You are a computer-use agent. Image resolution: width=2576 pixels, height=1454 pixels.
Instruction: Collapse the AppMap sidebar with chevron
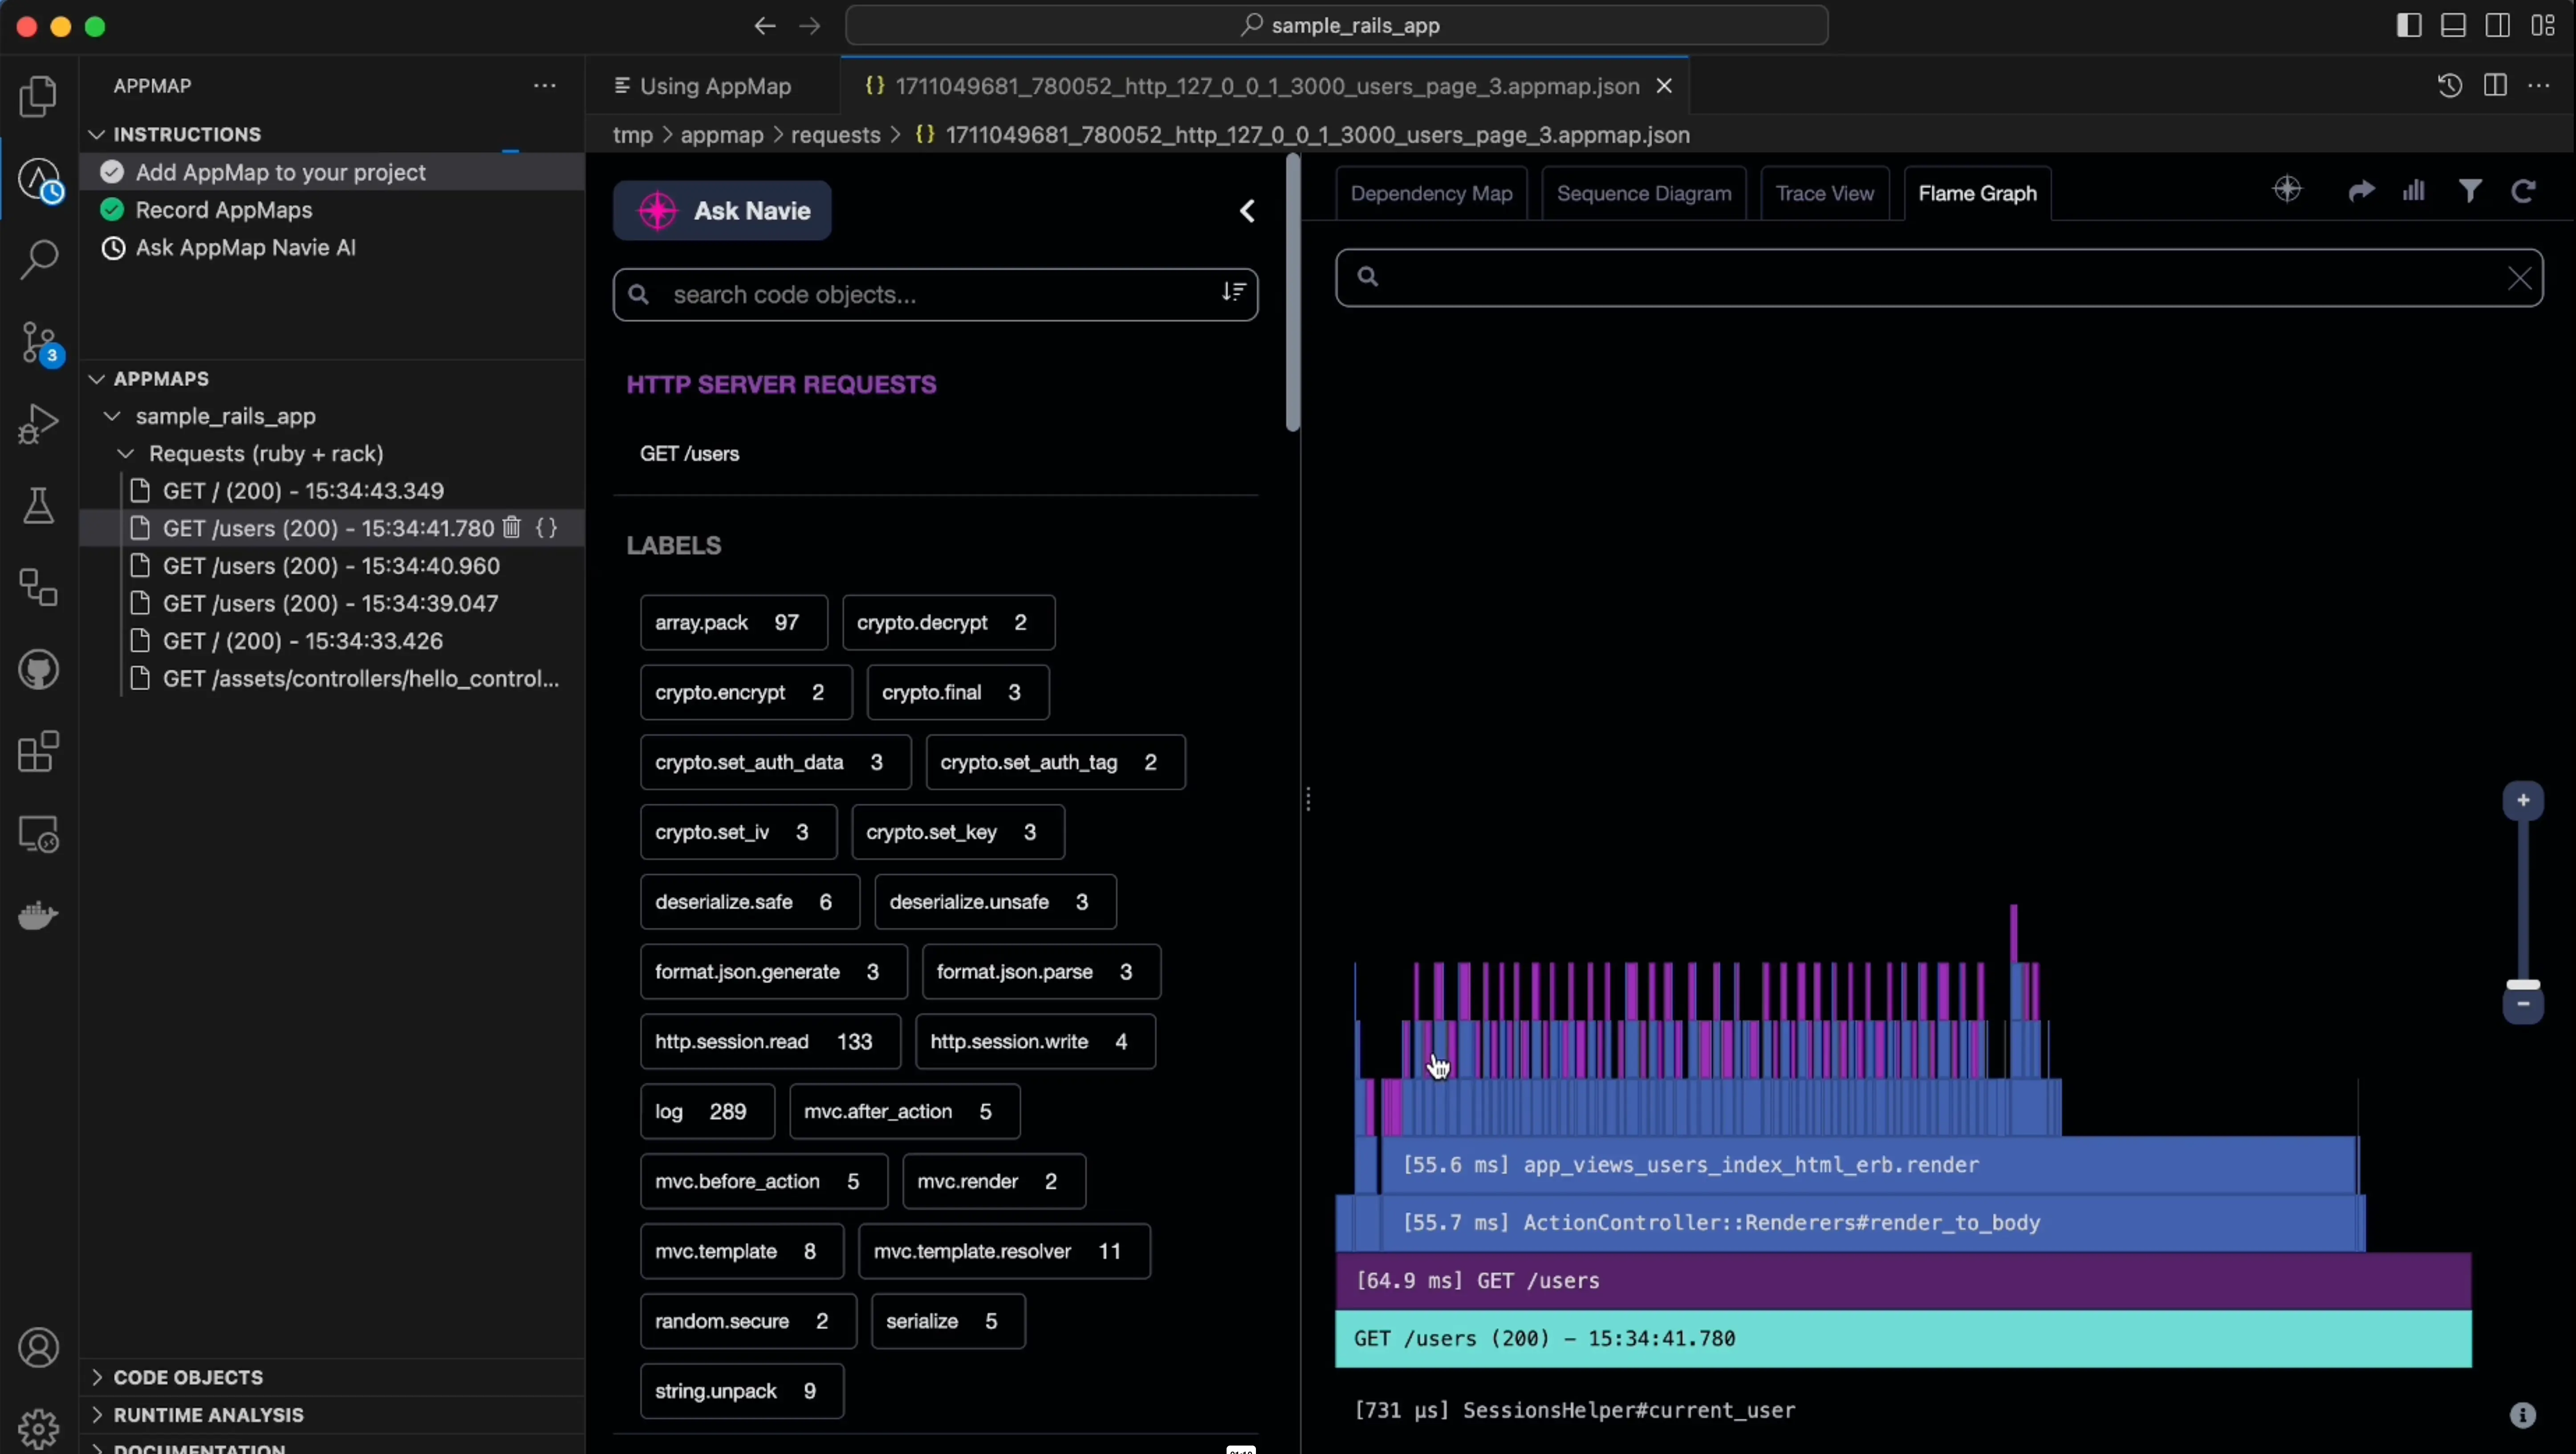coord(1247,211)
